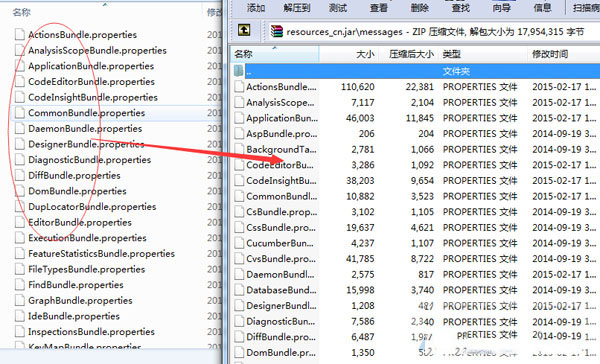Sort archive list by 名称 column

point(275,54)
